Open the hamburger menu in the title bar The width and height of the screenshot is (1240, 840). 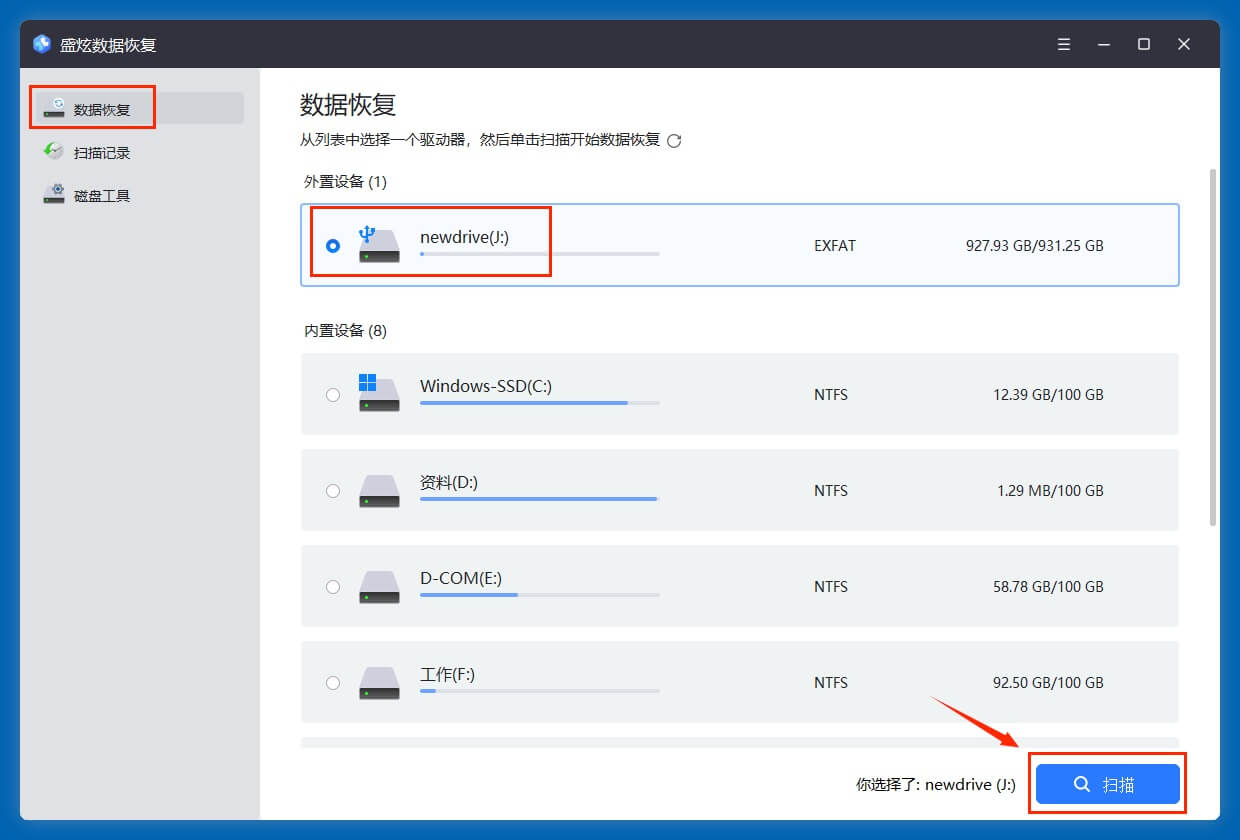point(1063,44)
